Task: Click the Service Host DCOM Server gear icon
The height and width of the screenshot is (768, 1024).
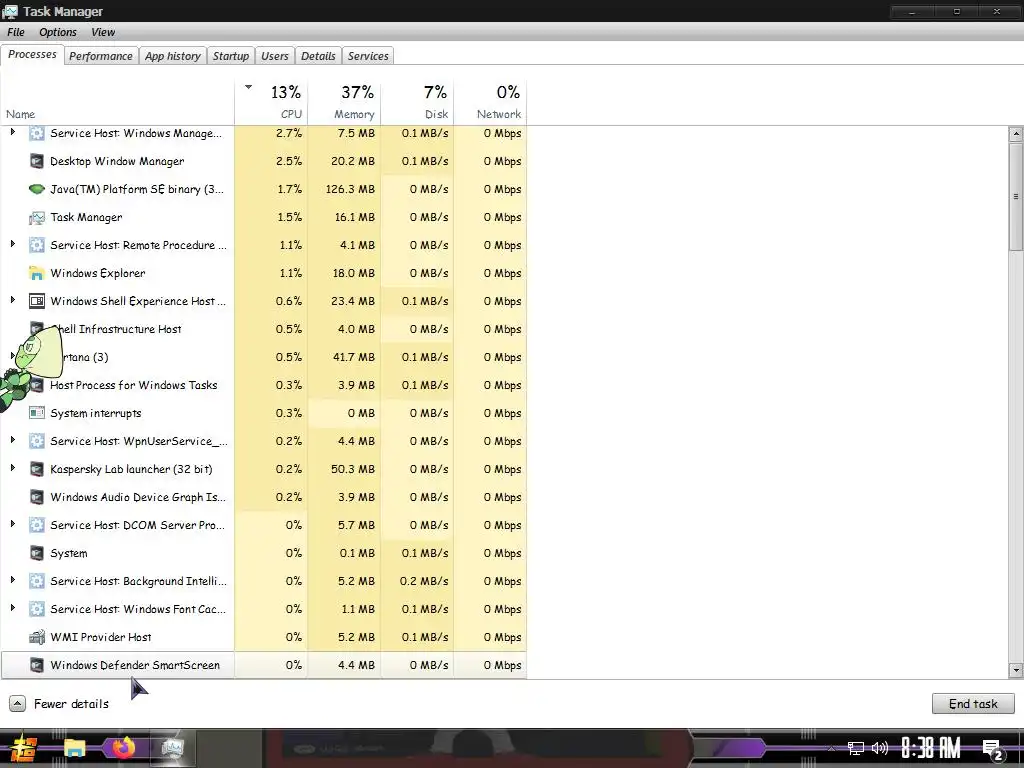Action: tap(37, 525)
